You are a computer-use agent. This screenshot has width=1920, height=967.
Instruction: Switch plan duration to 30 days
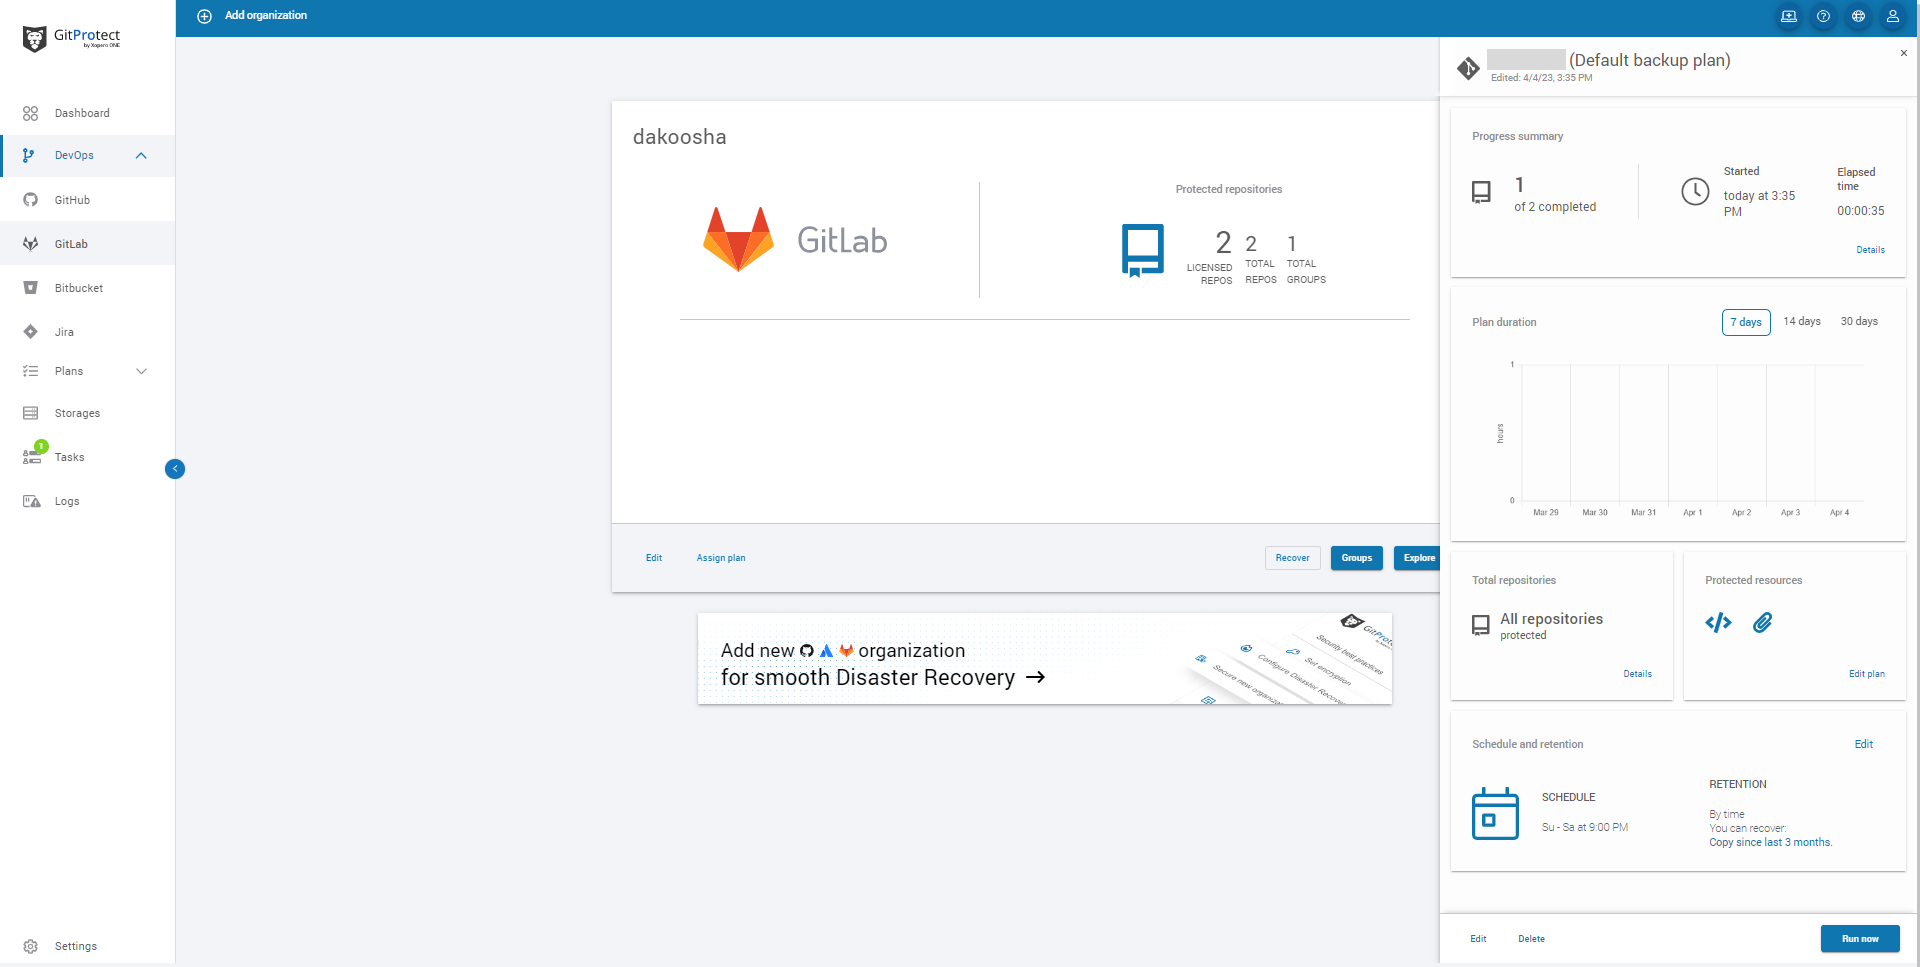pos(1859,321)
